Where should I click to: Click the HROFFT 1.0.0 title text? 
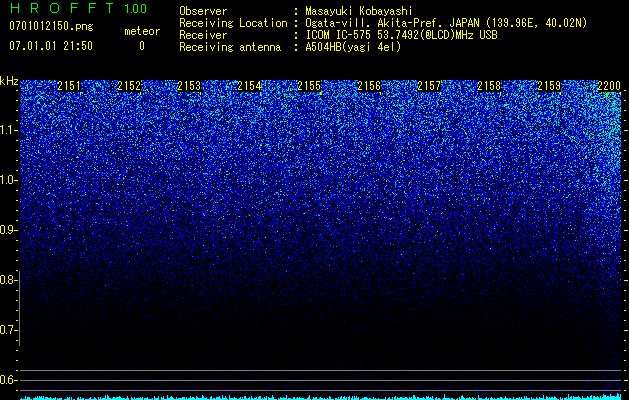pos(78,8)
